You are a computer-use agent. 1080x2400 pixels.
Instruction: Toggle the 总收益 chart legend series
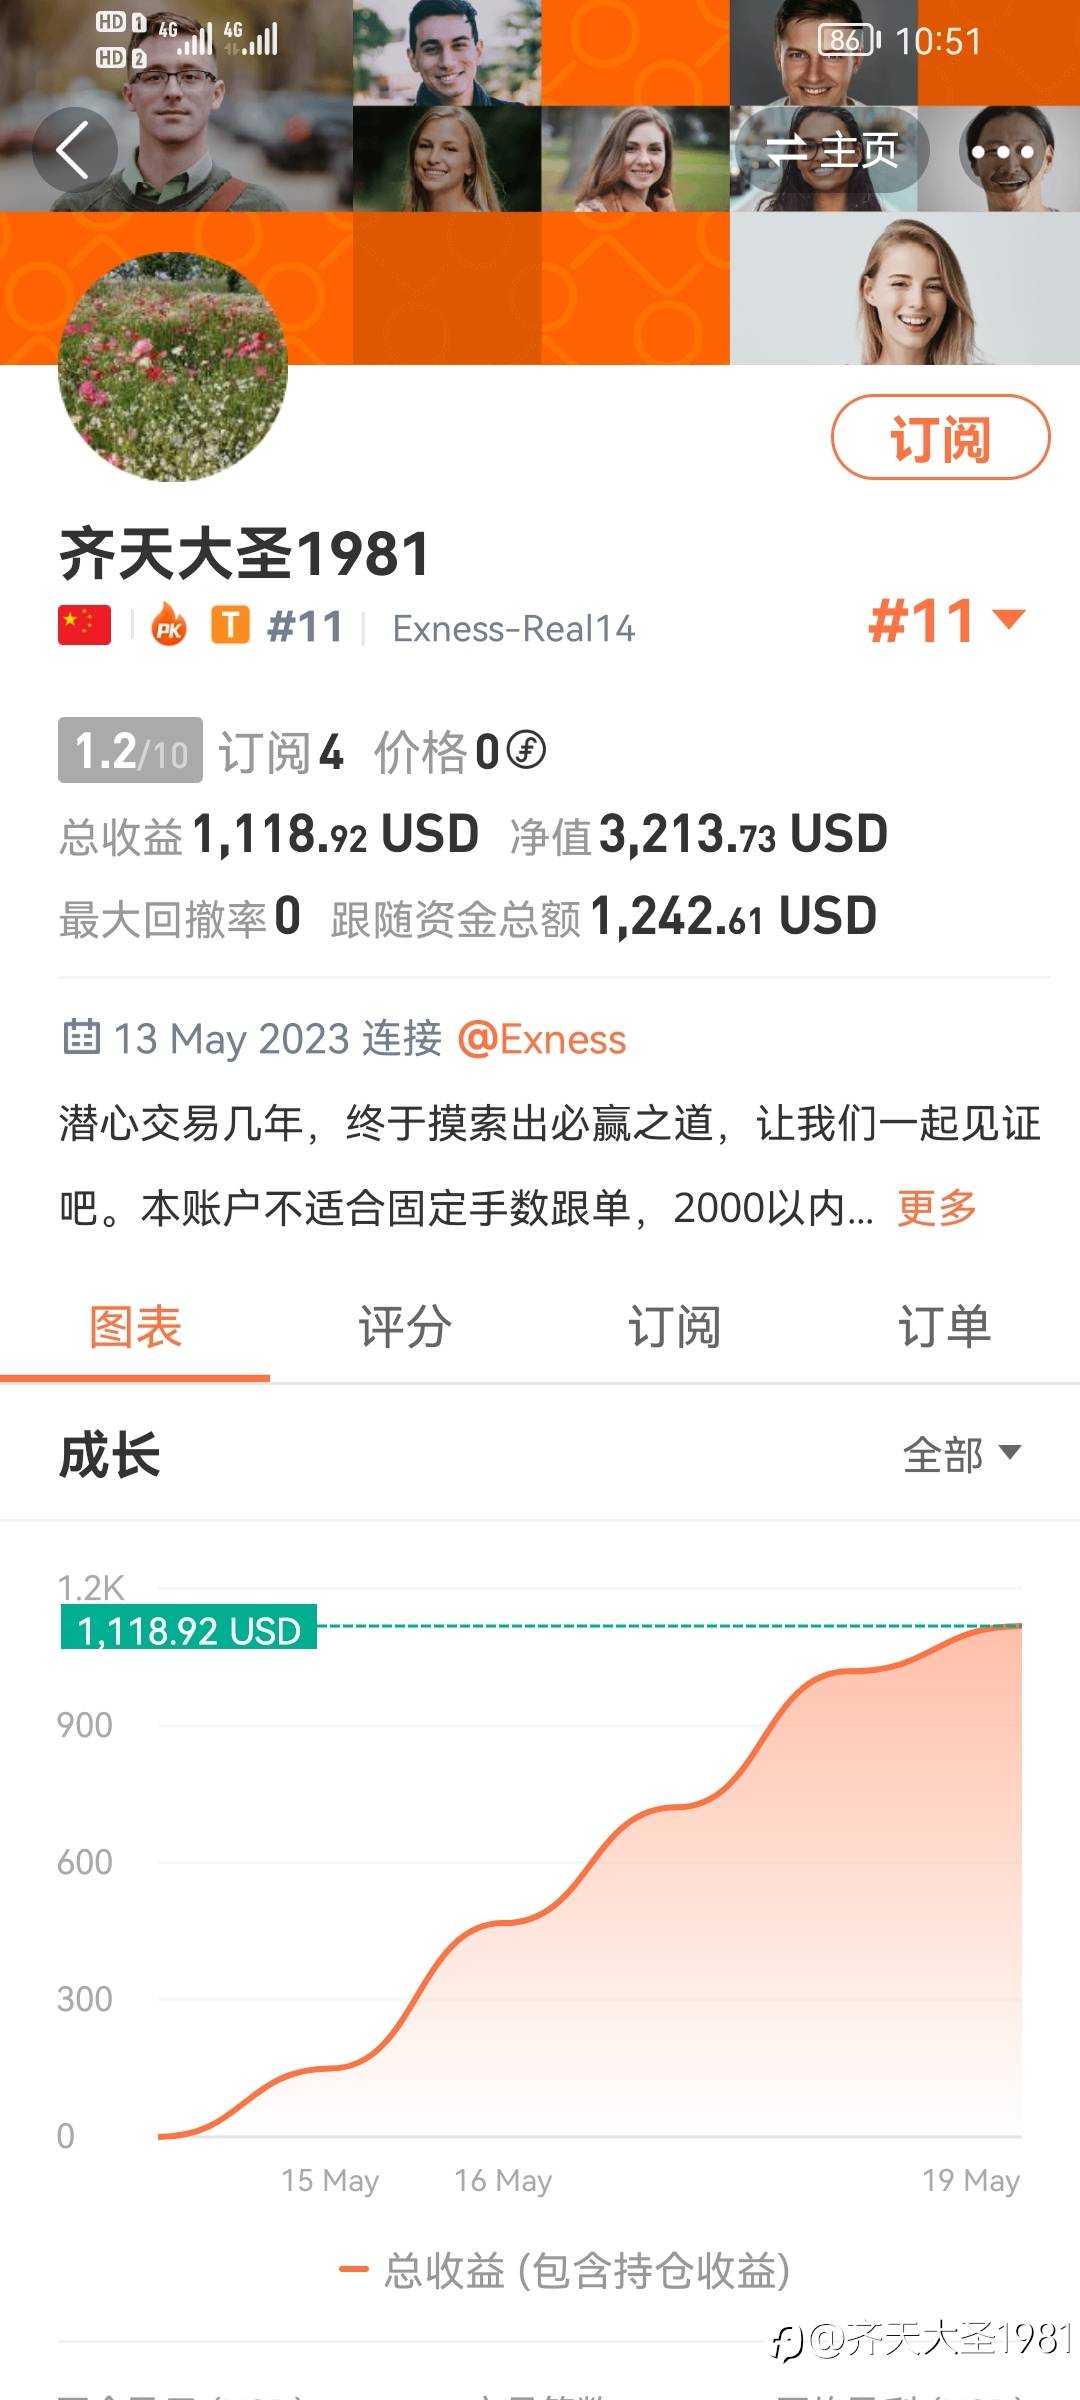coord(566,2270)
